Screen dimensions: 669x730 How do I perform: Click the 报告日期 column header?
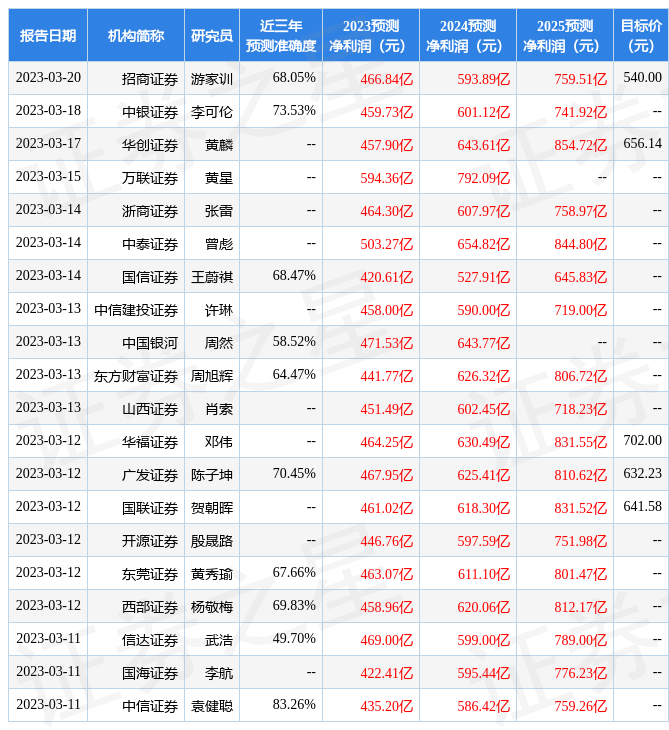click(48, 36)
